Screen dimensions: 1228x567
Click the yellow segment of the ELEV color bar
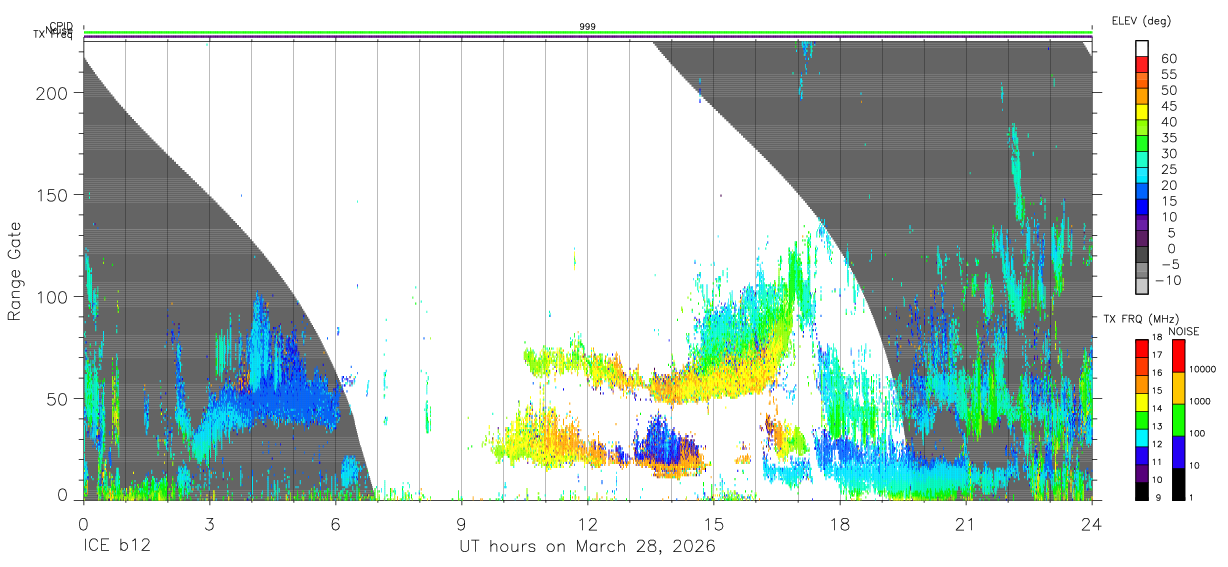pos(1142,113)
